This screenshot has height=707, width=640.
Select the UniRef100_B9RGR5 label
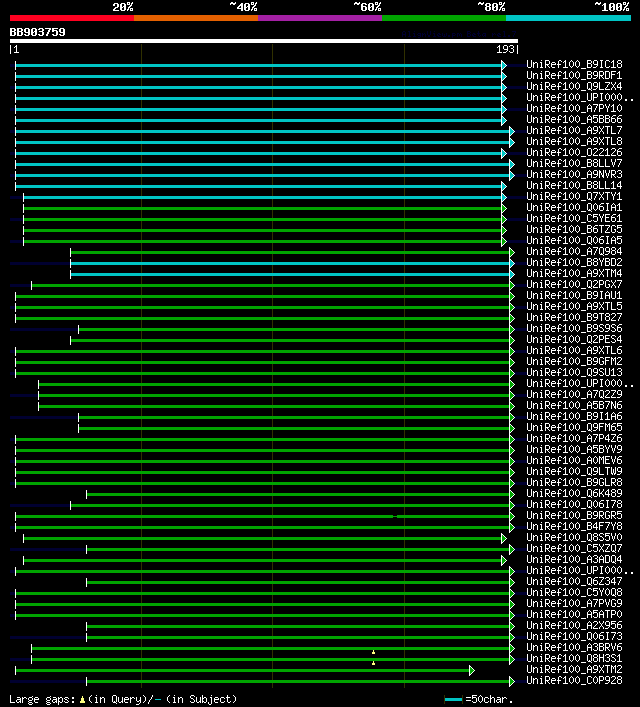click(574, 515)
